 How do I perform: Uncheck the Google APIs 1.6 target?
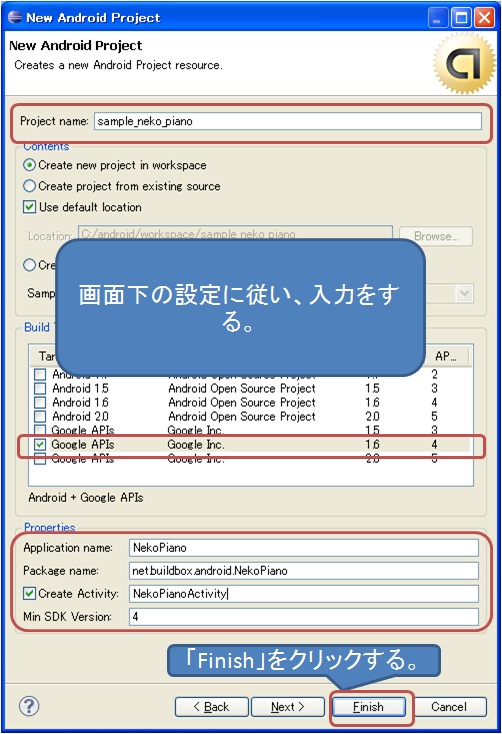(40, 445)
